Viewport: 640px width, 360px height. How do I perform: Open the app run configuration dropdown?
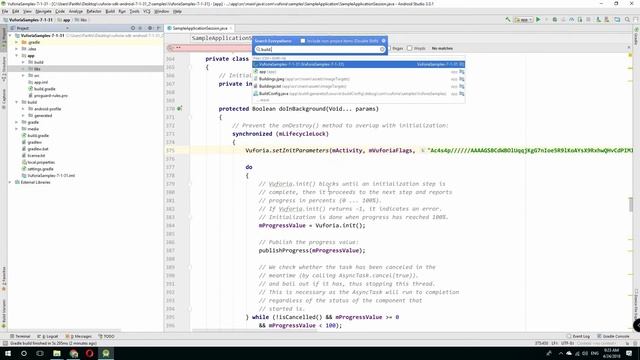(x=523, y=20)
